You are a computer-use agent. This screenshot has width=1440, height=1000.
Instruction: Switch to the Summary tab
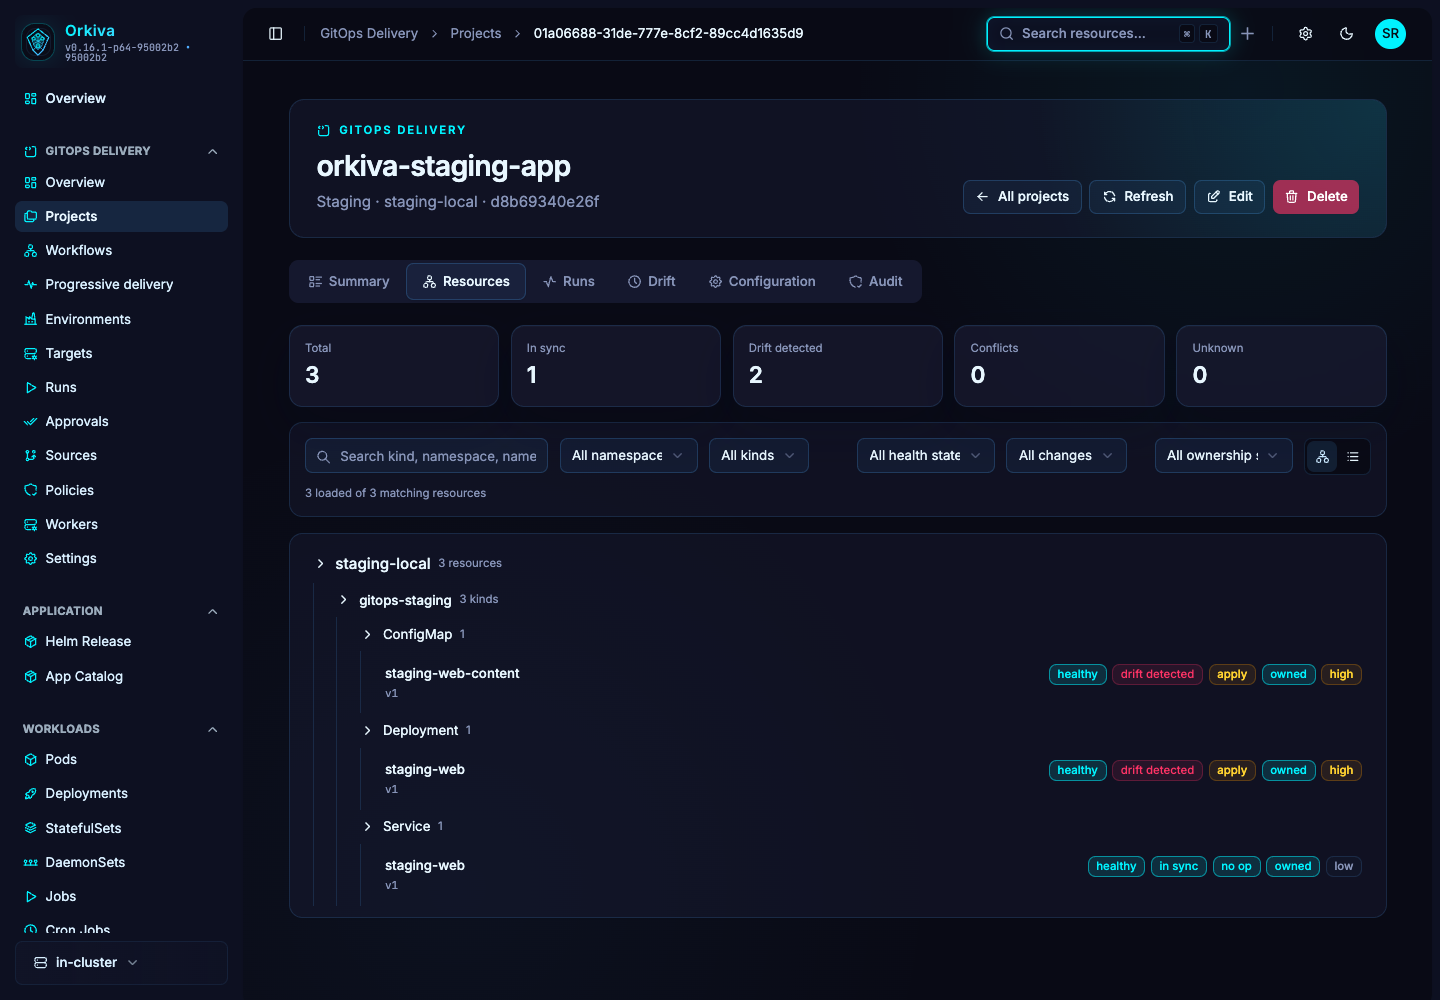349,282
